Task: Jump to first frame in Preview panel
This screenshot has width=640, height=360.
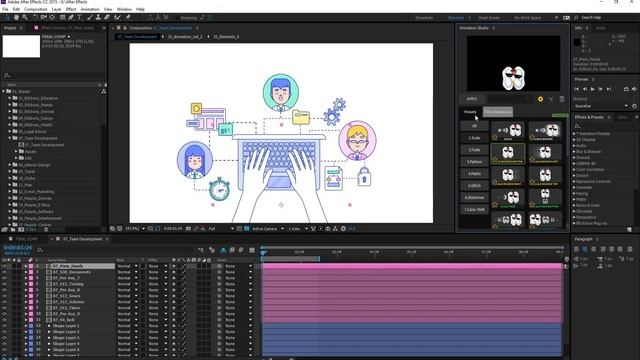Action: pyautogui.click(x=577, y=89)
